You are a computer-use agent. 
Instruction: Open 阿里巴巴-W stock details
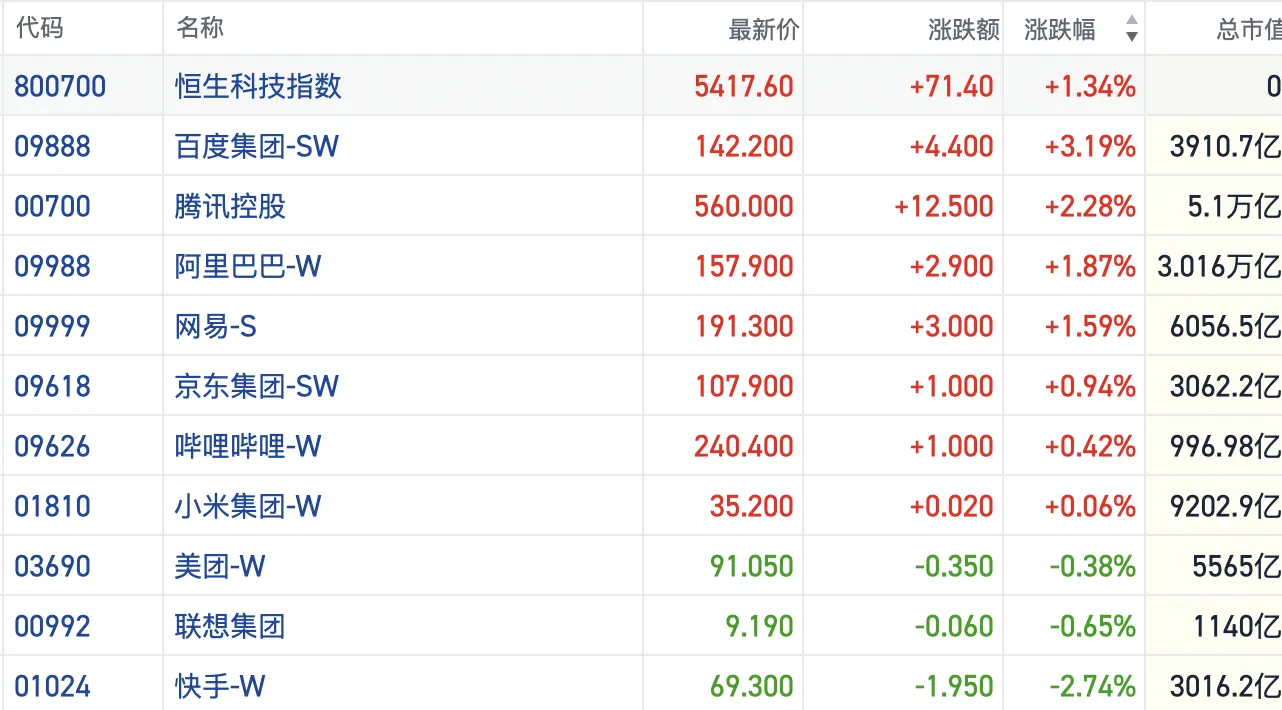pyautogui.click(x=248, y=266)
